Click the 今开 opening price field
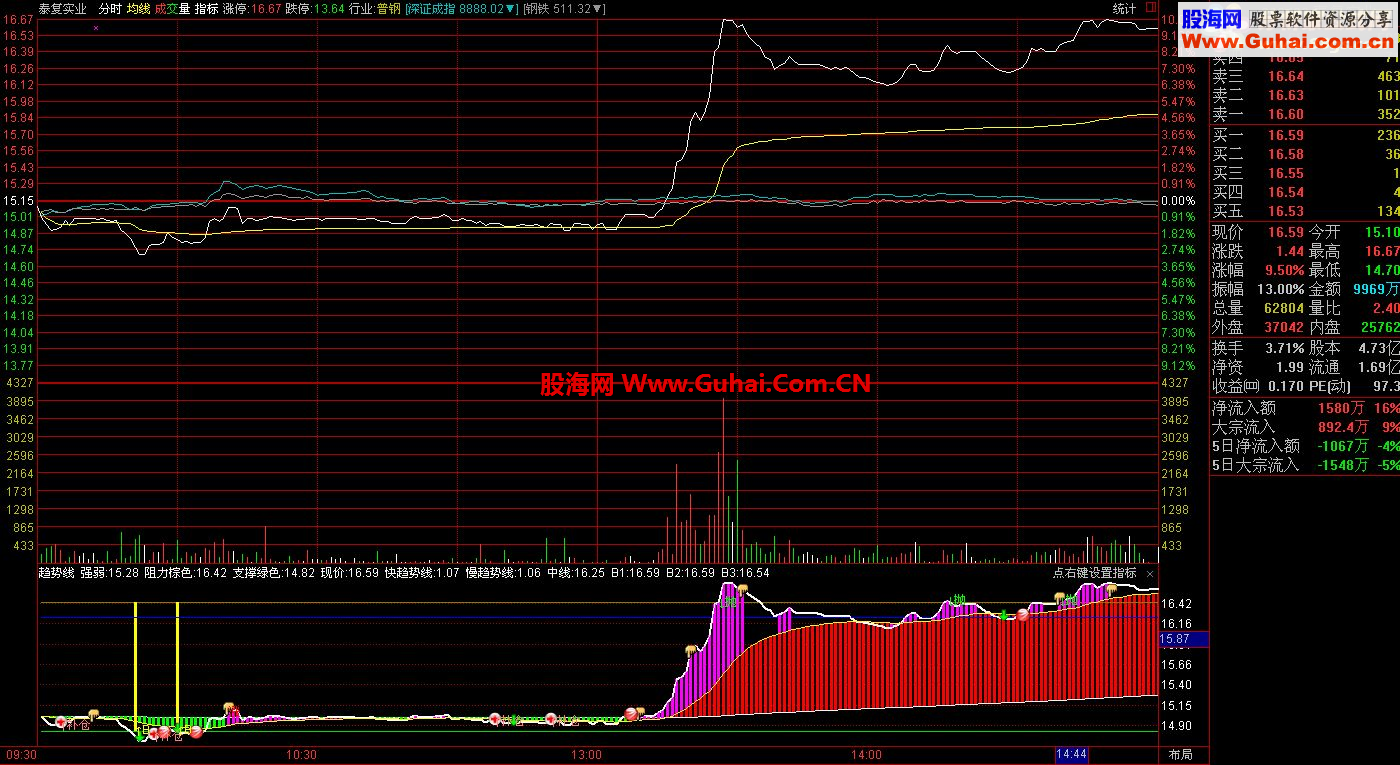The image size is (1400, 765). pos(1354,232)
